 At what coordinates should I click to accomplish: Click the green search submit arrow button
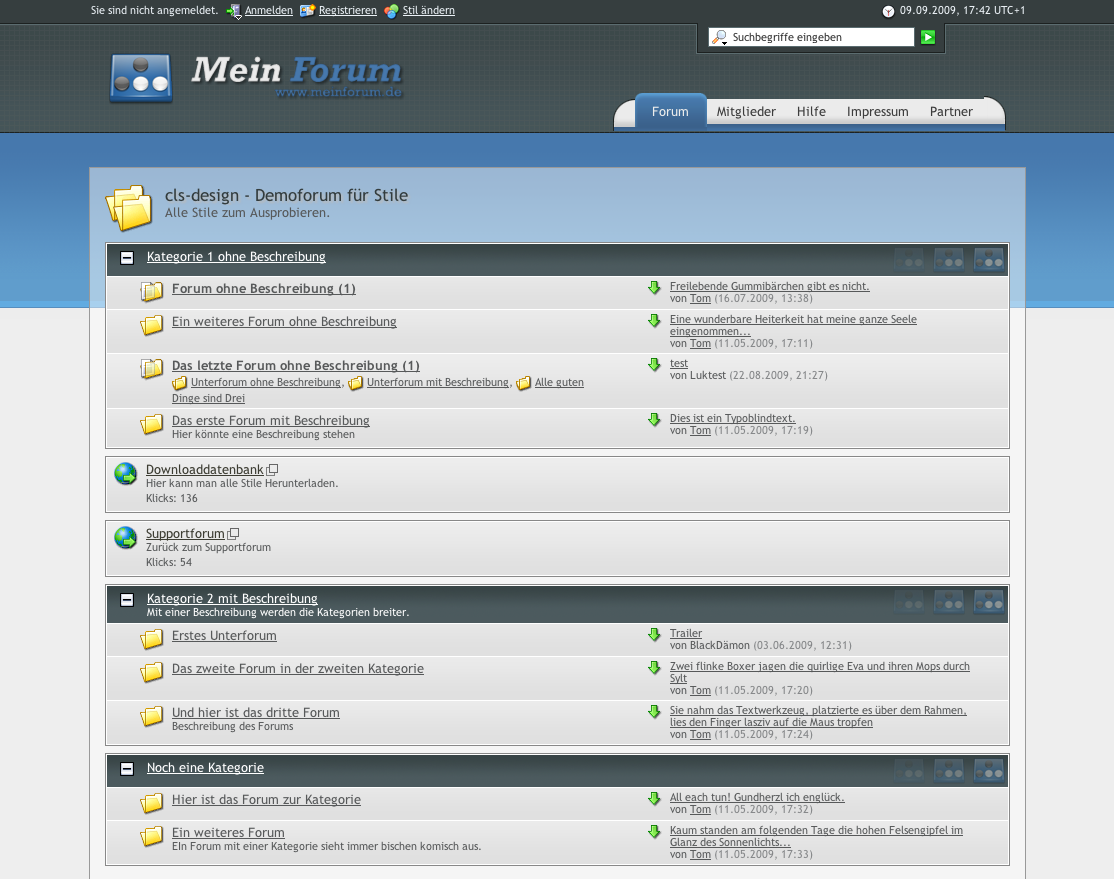pos(928,37)
